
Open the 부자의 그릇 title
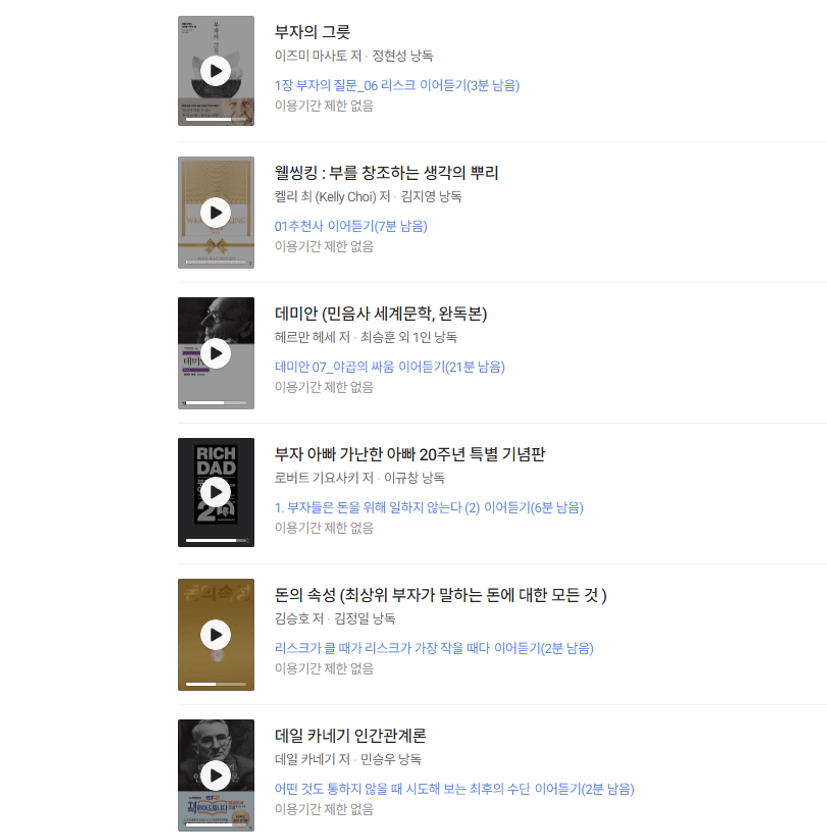point(312,32)
